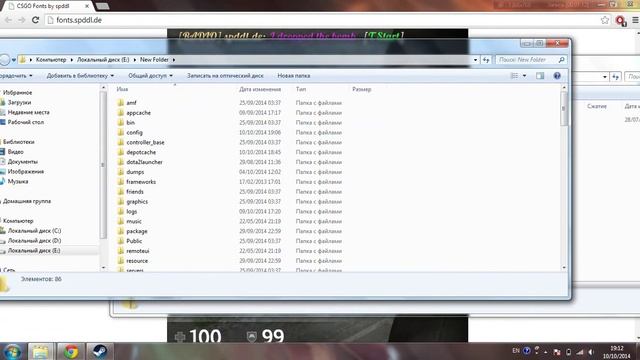Expand breadcrumb arrow after New Folder

click(x=174, y=60)
